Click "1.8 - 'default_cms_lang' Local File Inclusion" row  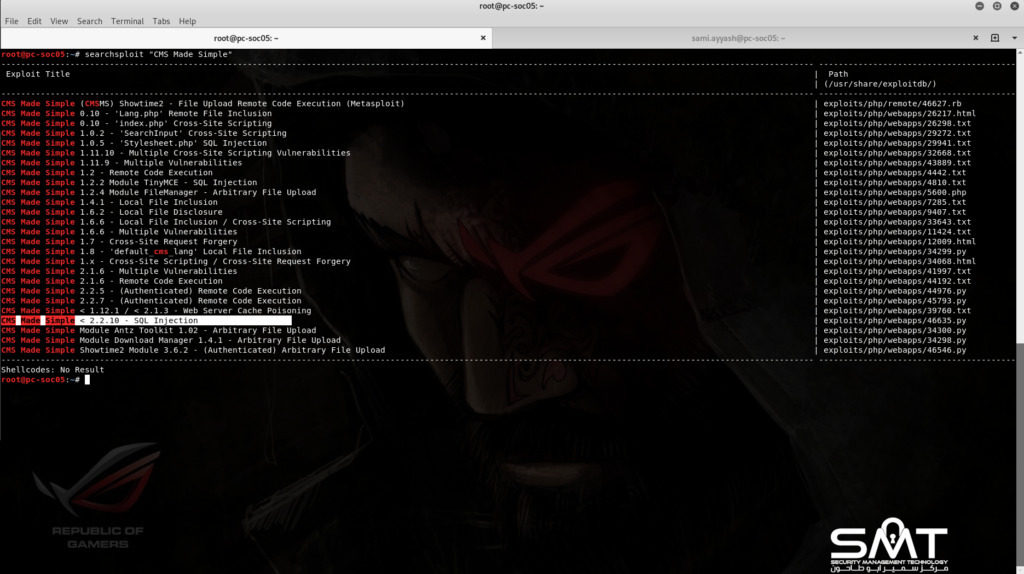[151, 251]
